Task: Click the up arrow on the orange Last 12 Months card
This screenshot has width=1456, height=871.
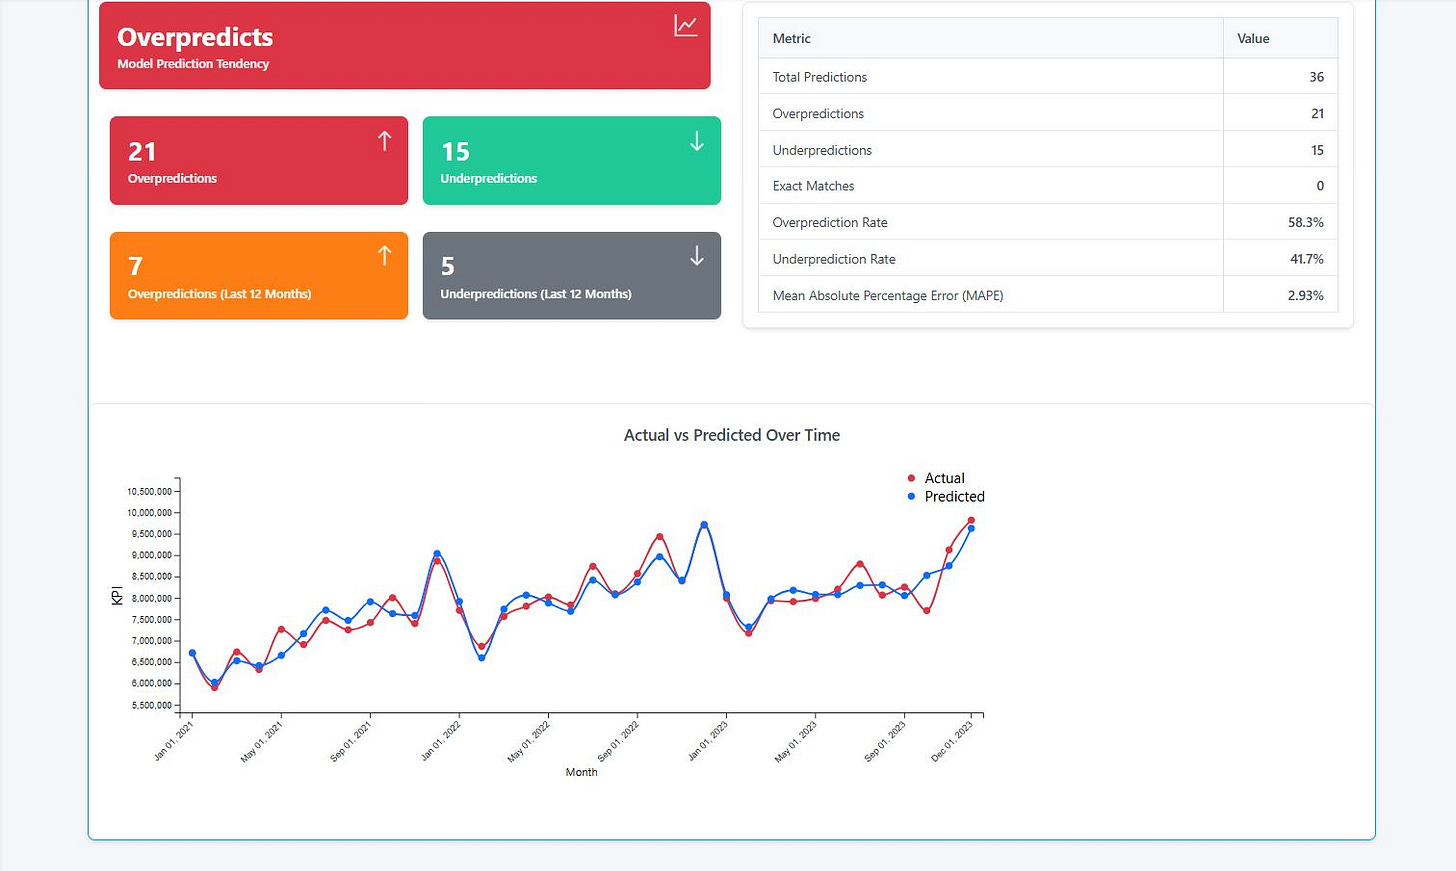Action: point(384,256)
